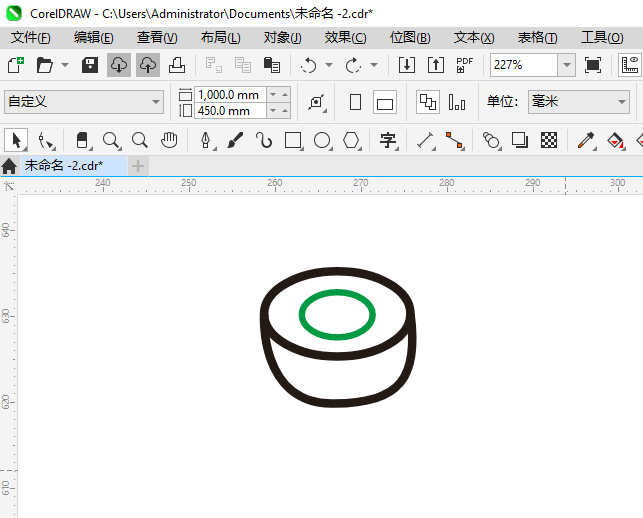This screenshot has width=643, height=518.
Task: Set portrait page orientation
Action: [356, 102]
